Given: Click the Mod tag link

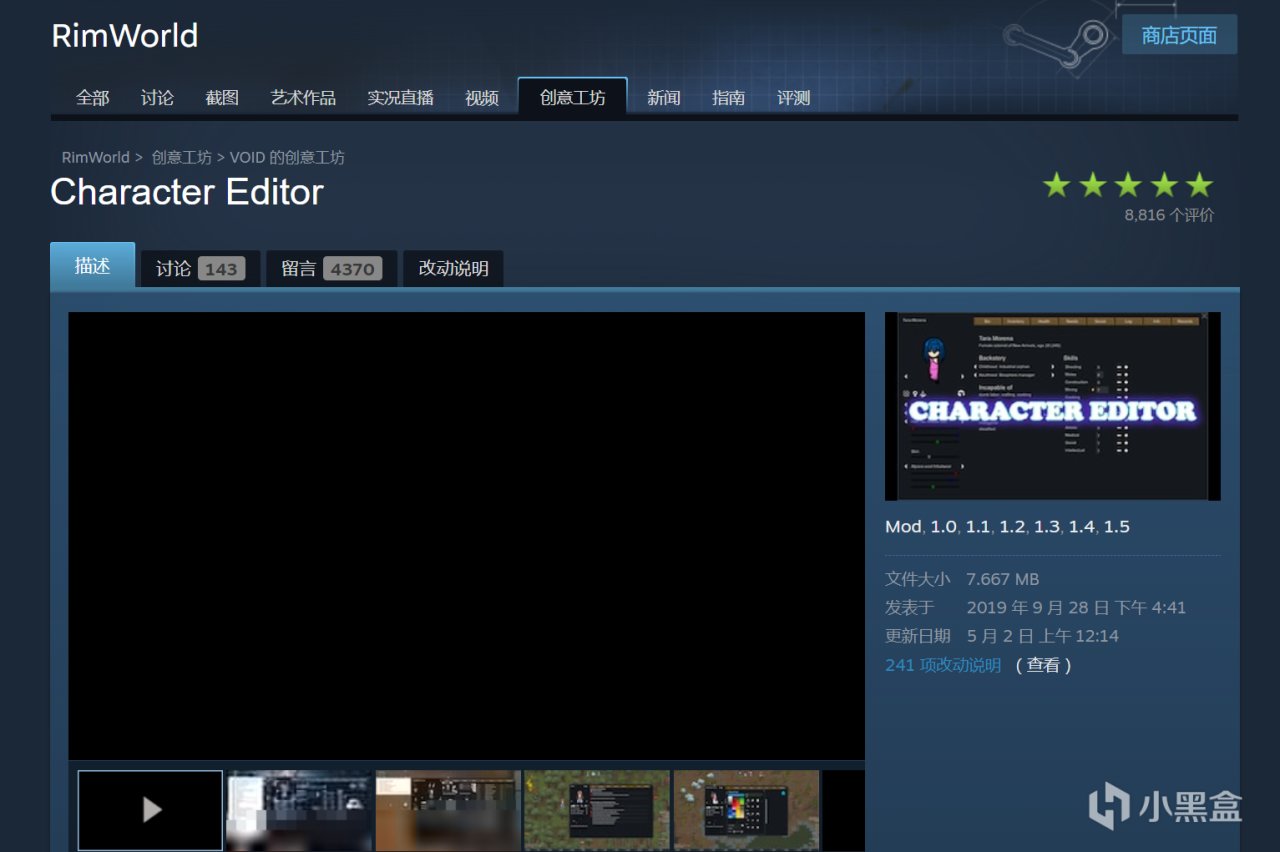Looking at the screenshot, I should [x=903, y=527].
